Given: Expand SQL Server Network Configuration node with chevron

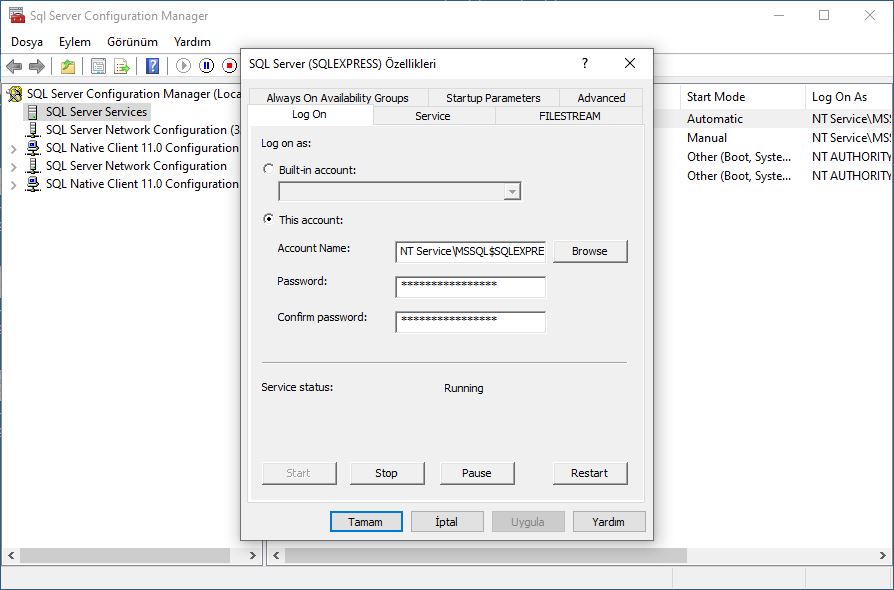Looking at the screenshot, I should tap(14, 167).
